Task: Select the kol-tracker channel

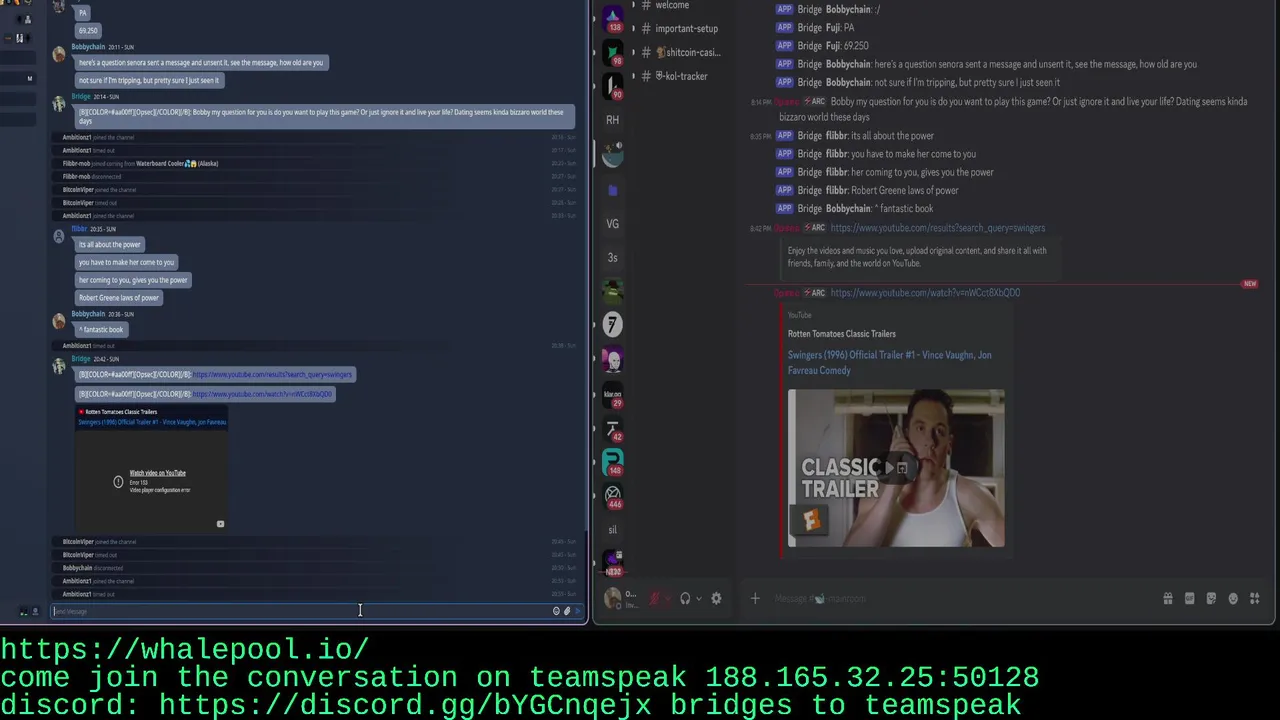Action: (x=680, y=77)
